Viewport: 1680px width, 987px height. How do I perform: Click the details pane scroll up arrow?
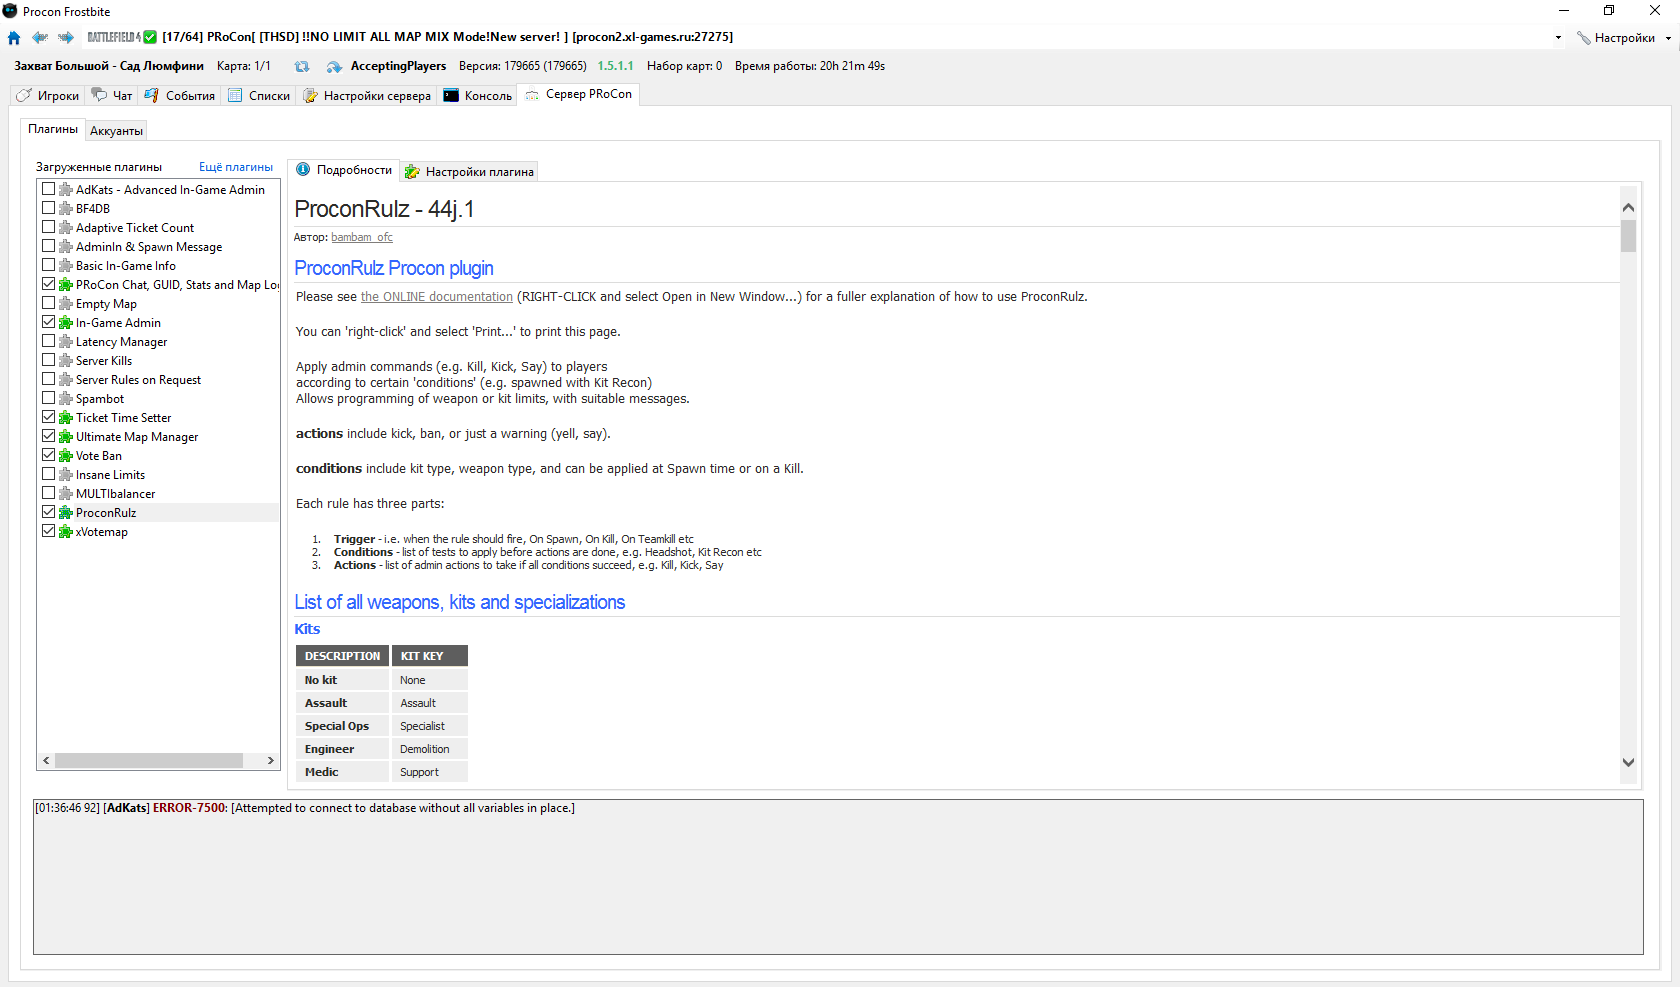pos(1628,207)
